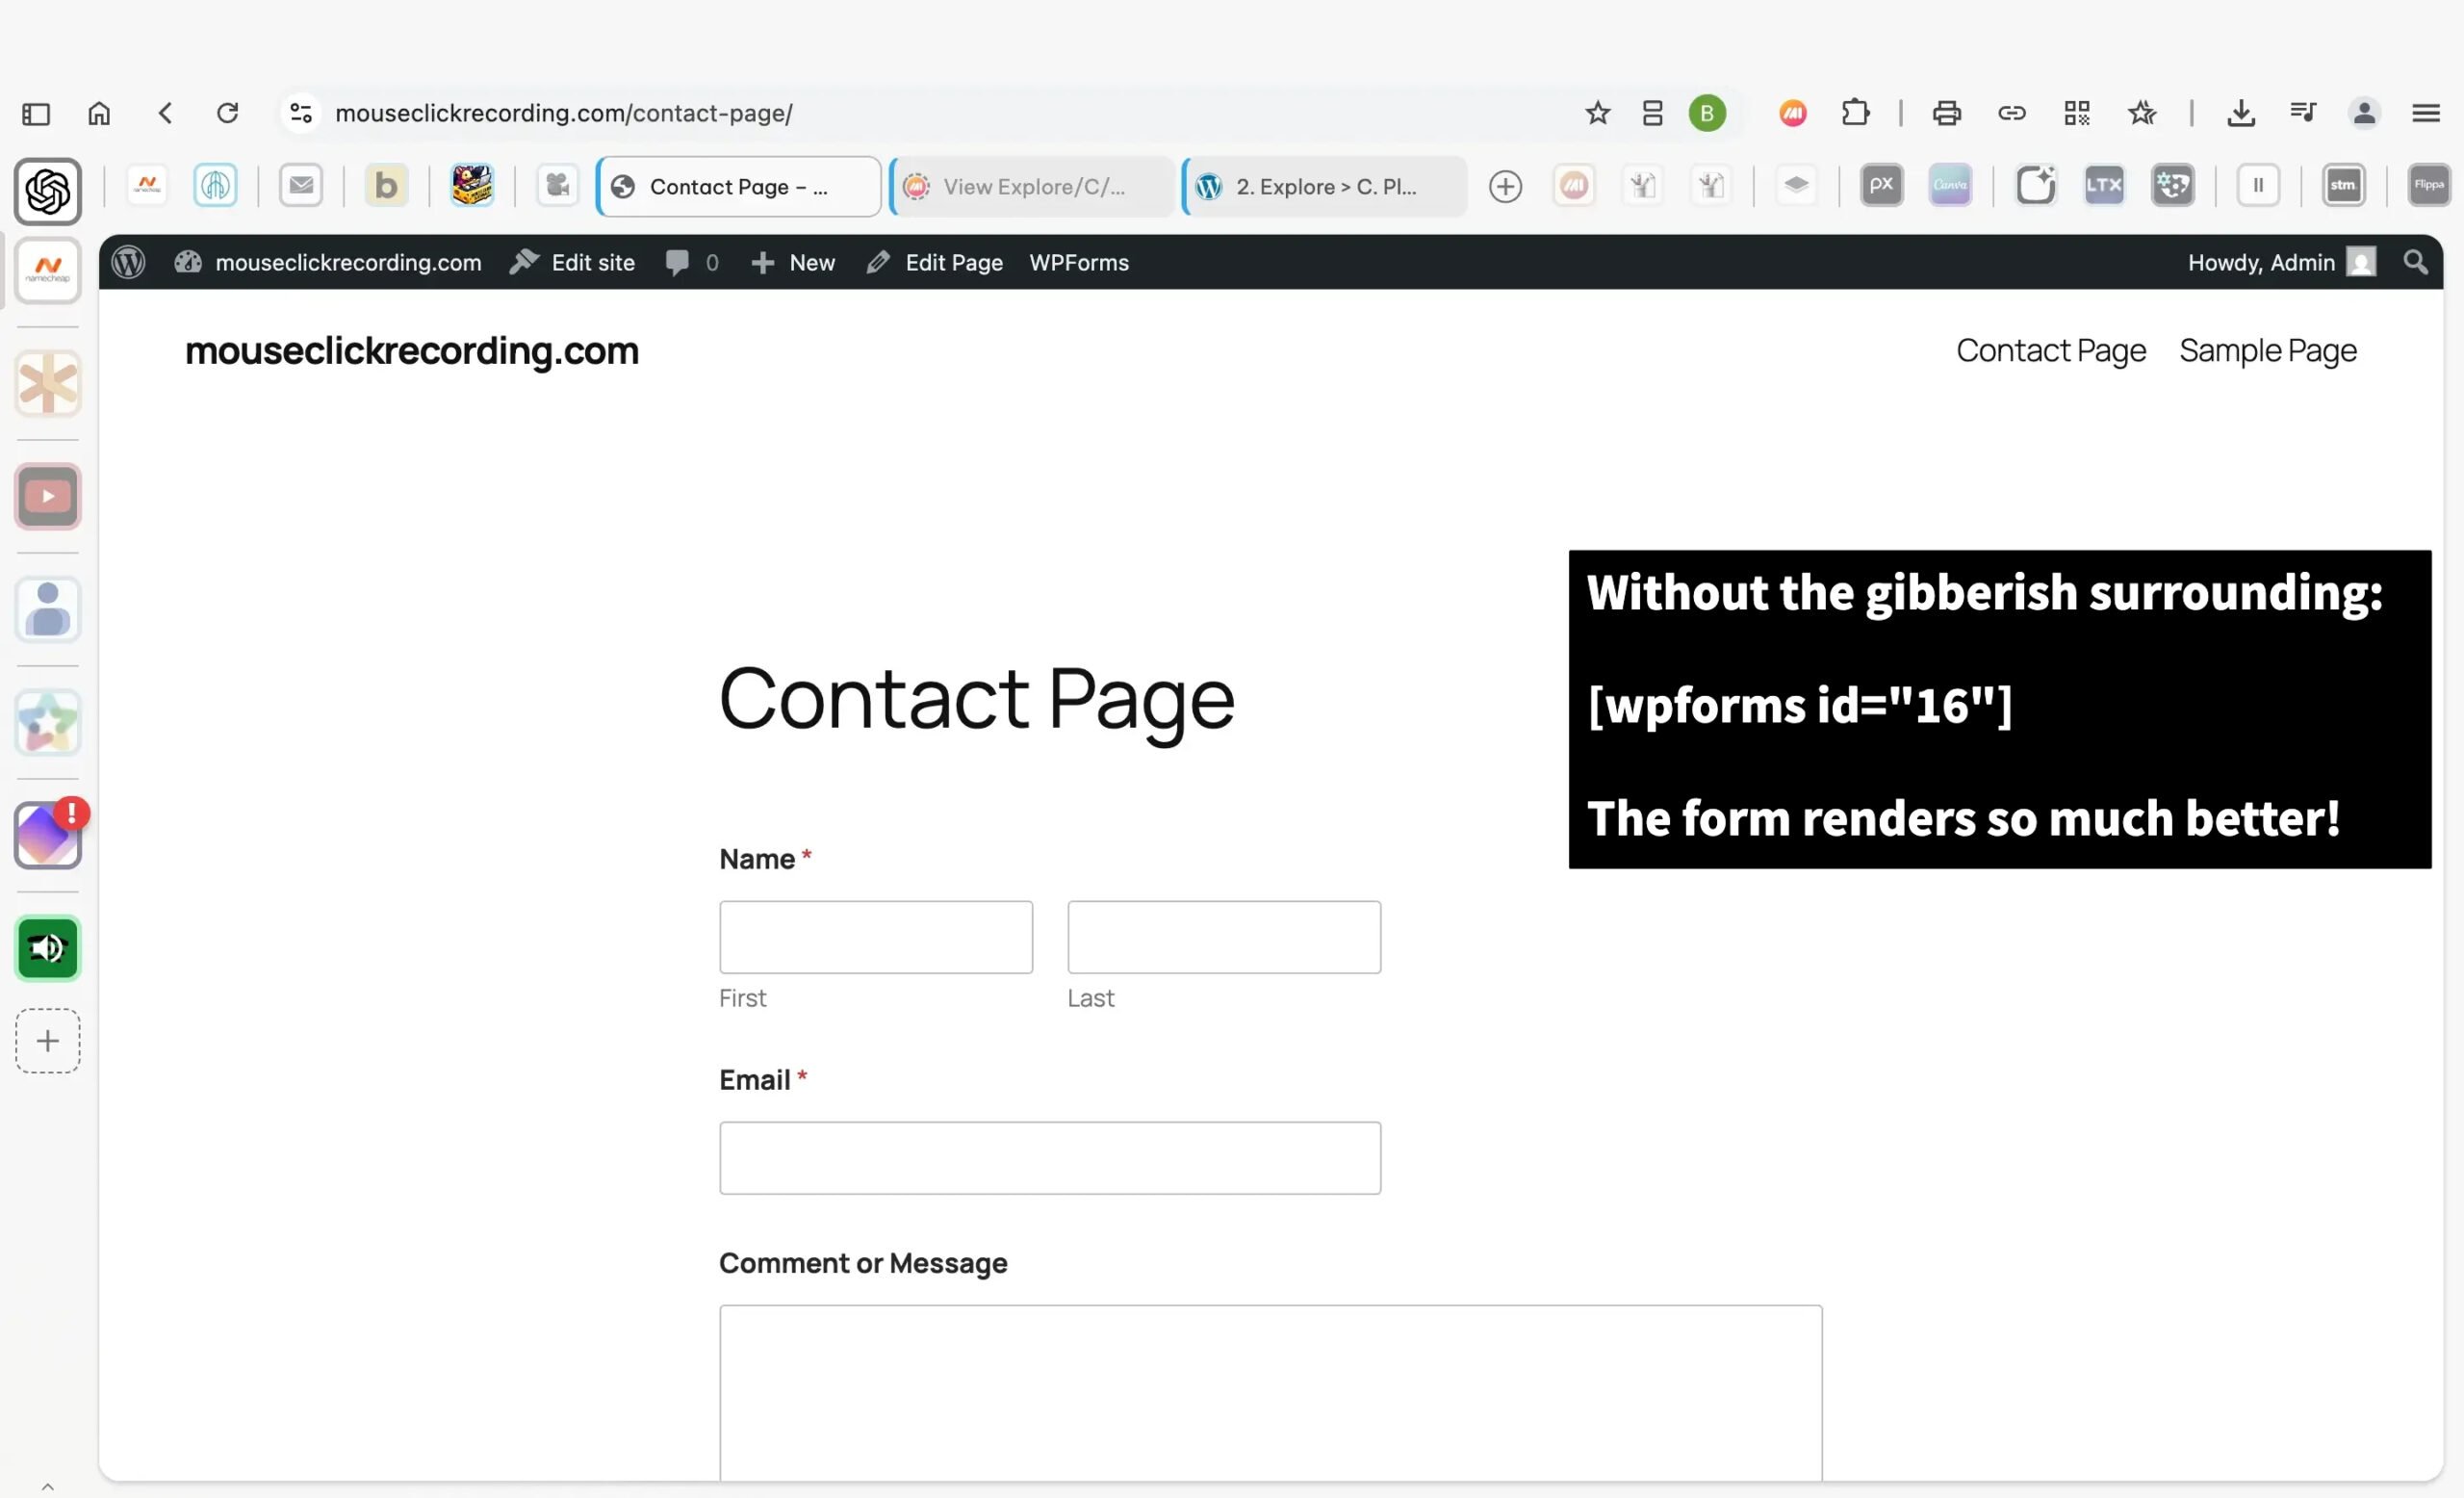This screenshot has height=1498, width=2464.
Task: Open the browser hamburger main menu
Action: click(x=2425, y=113)
